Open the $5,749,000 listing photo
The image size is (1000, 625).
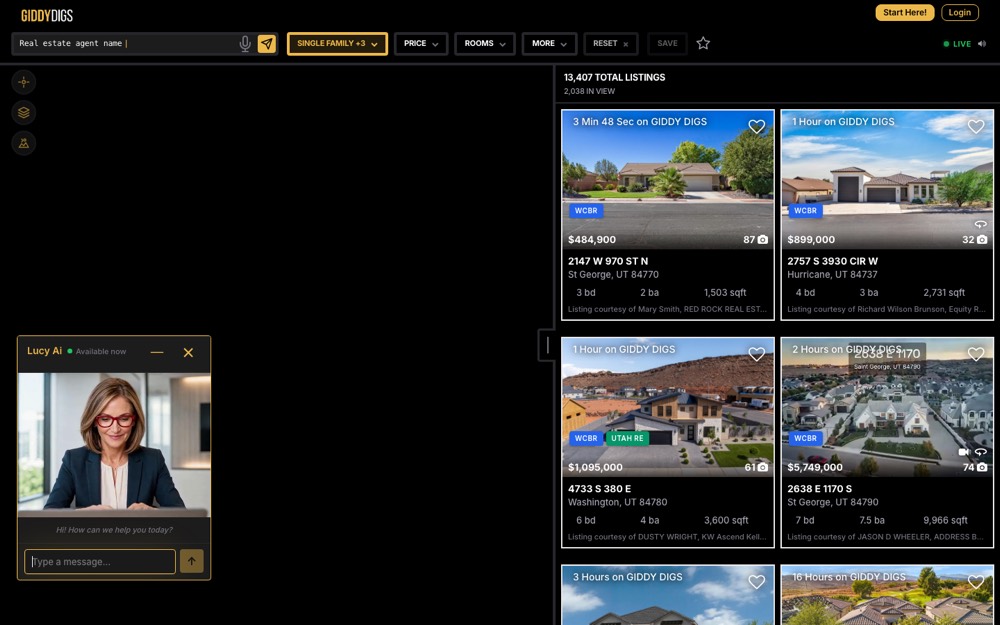click(887, 407)
